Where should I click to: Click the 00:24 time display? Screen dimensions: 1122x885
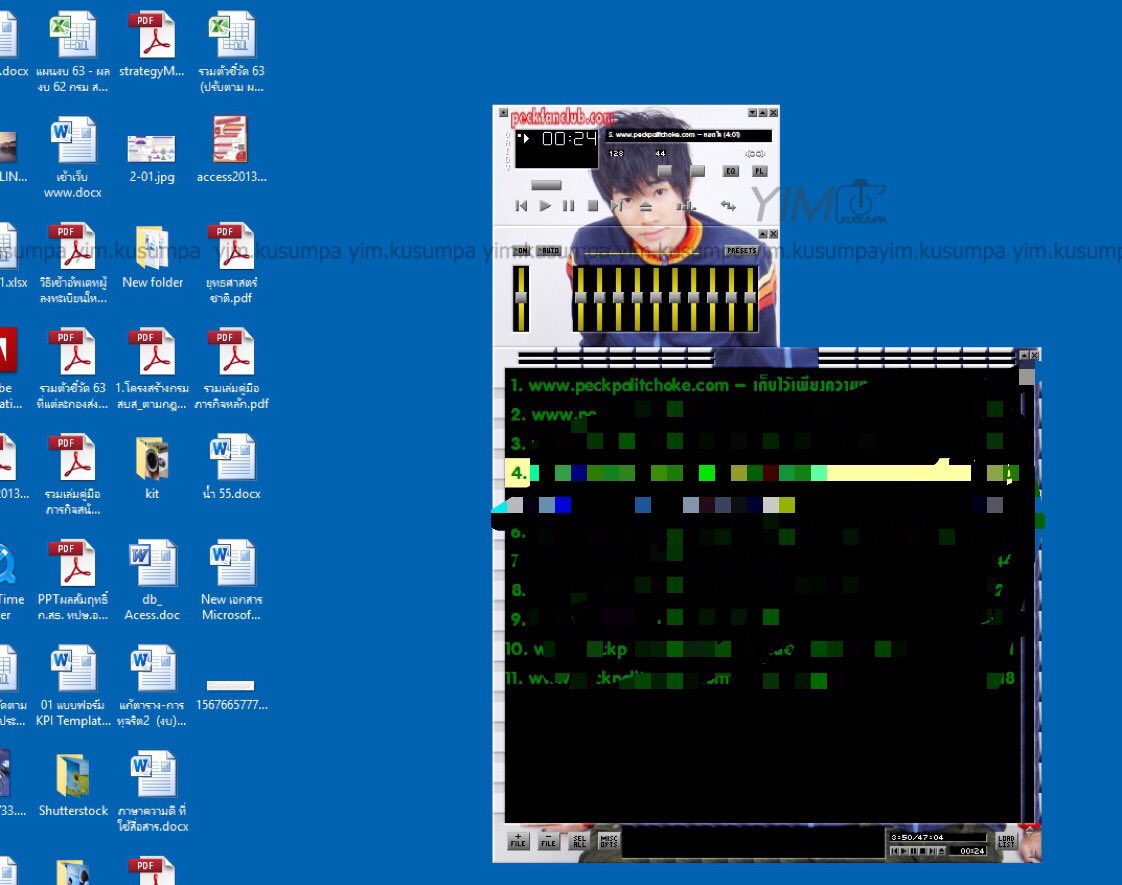[569, 139]
